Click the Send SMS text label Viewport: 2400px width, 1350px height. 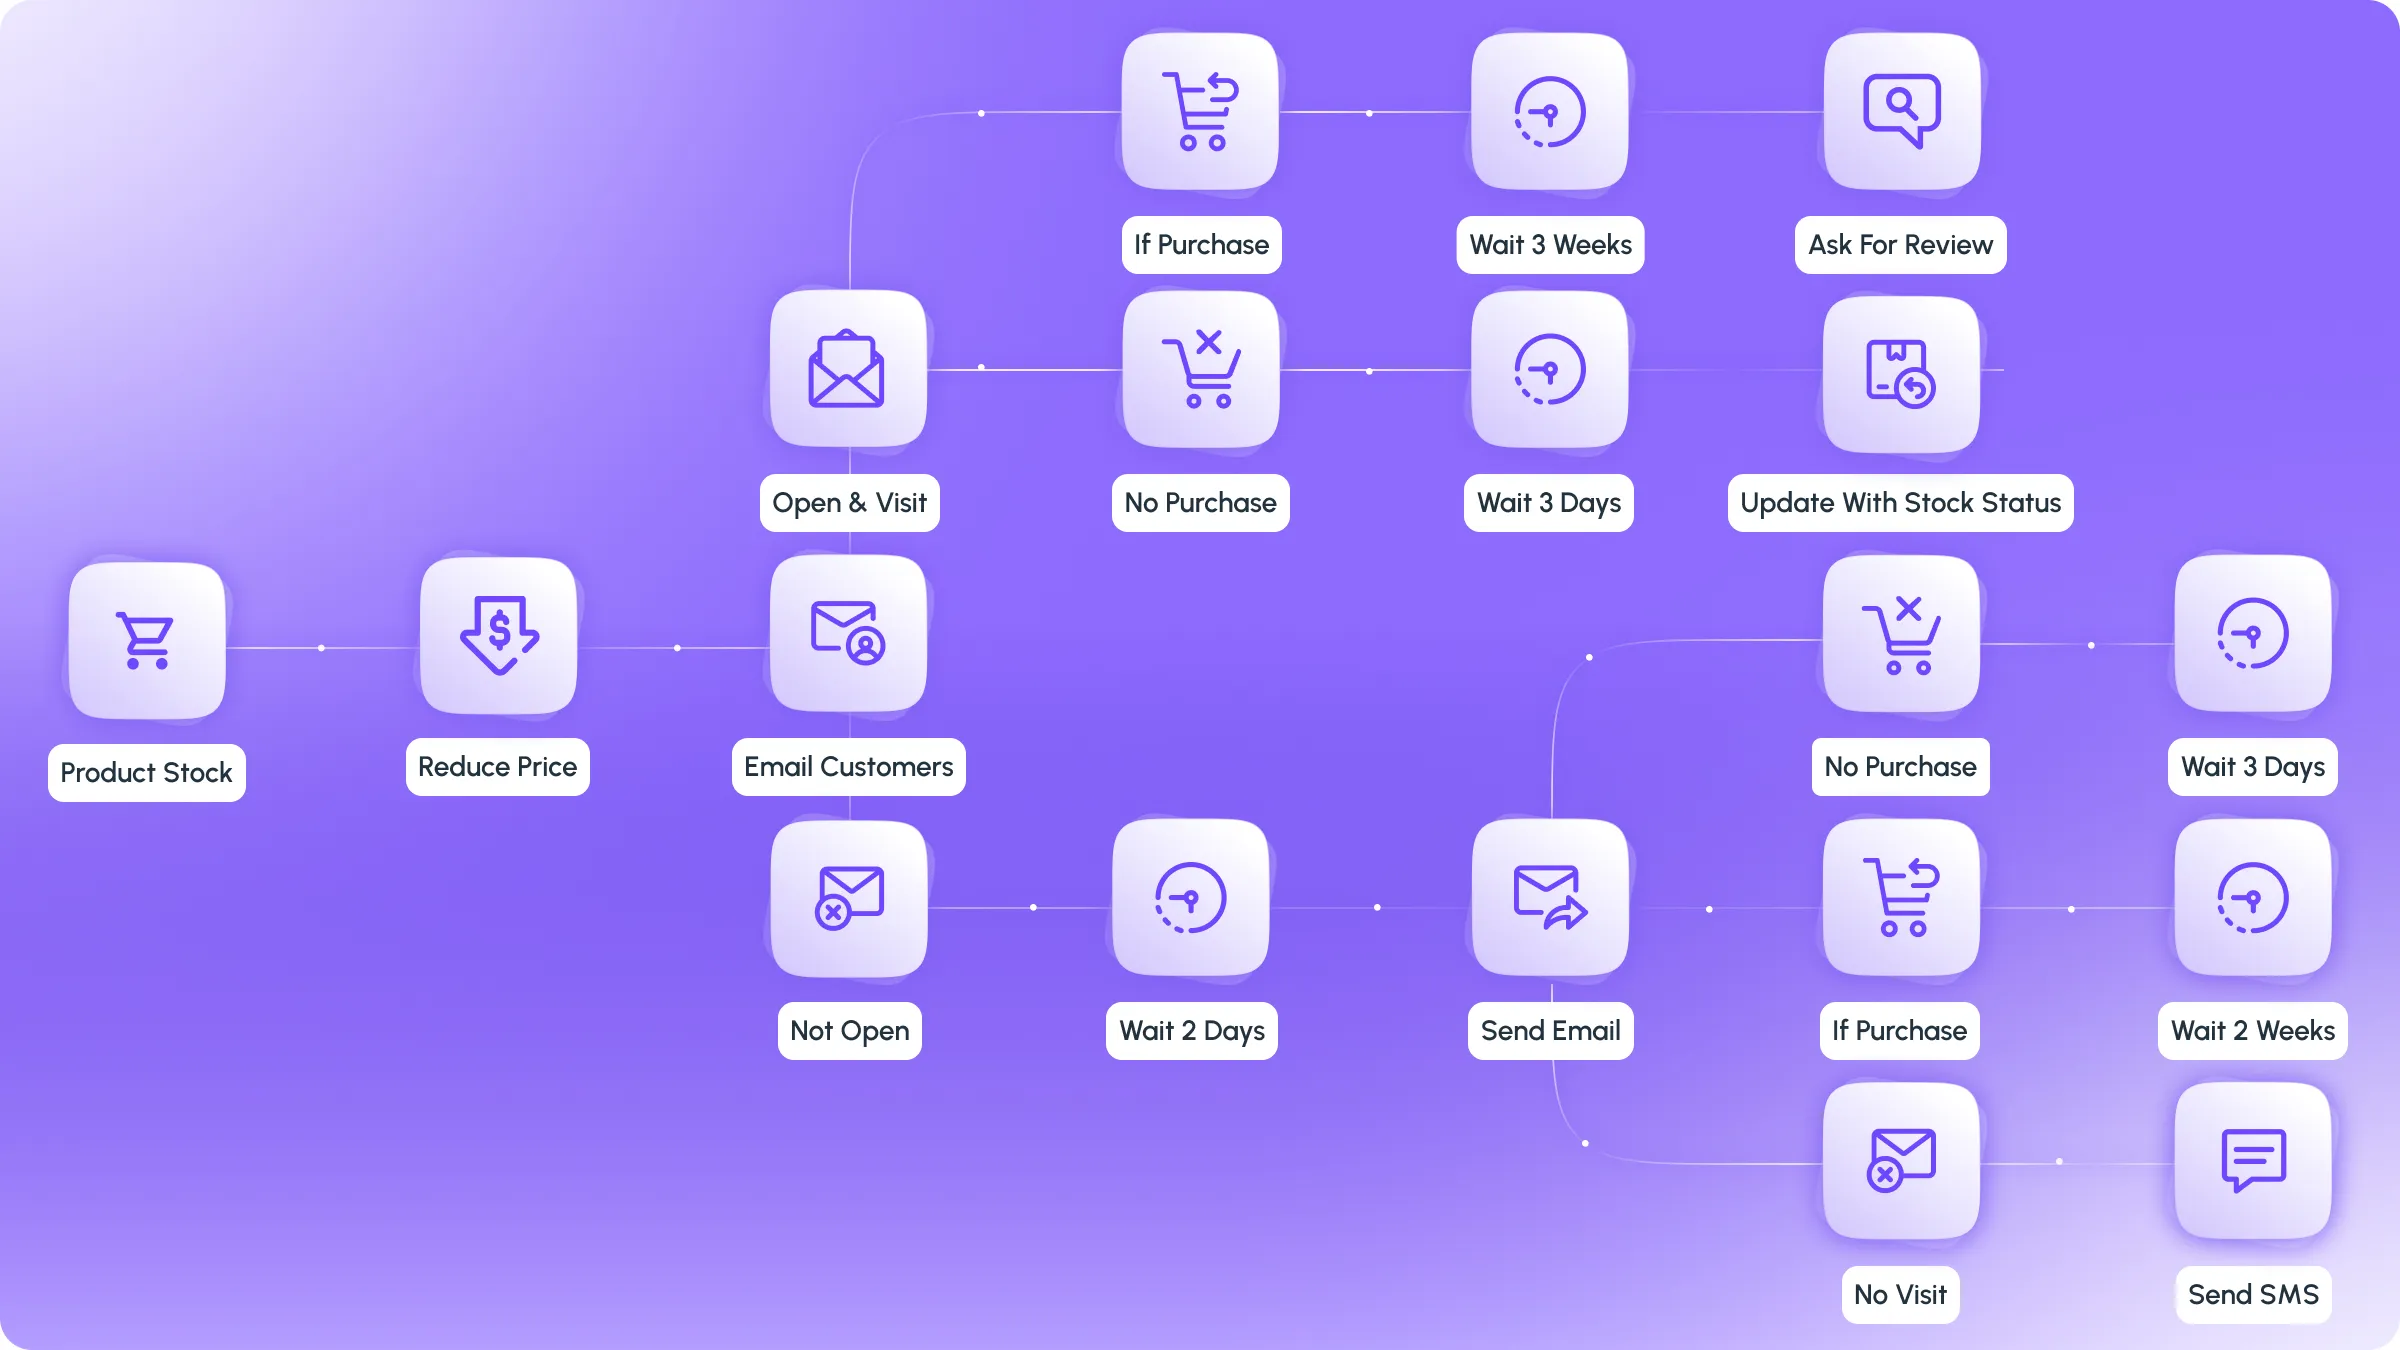[x=2253, y=1294]
